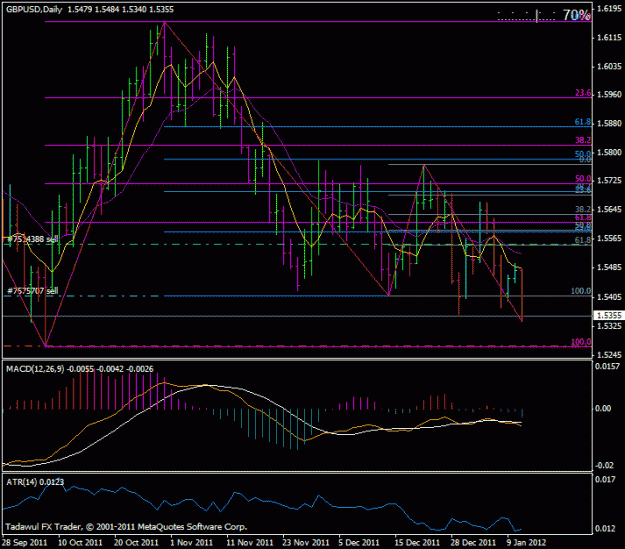Click the 23 Nov 2011 date label
Screen dimensions: 625x549
(306, 543)
